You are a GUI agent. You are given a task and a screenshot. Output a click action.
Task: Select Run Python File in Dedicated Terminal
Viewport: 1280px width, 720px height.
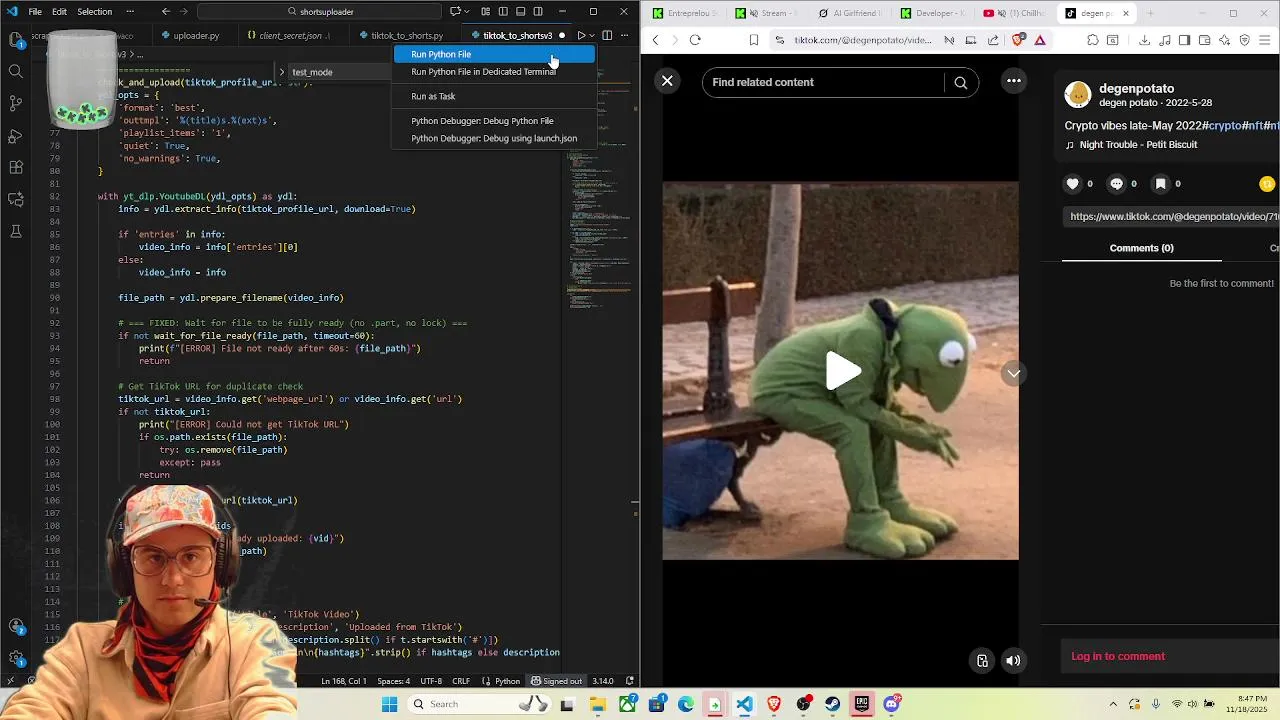coord(494,72)
